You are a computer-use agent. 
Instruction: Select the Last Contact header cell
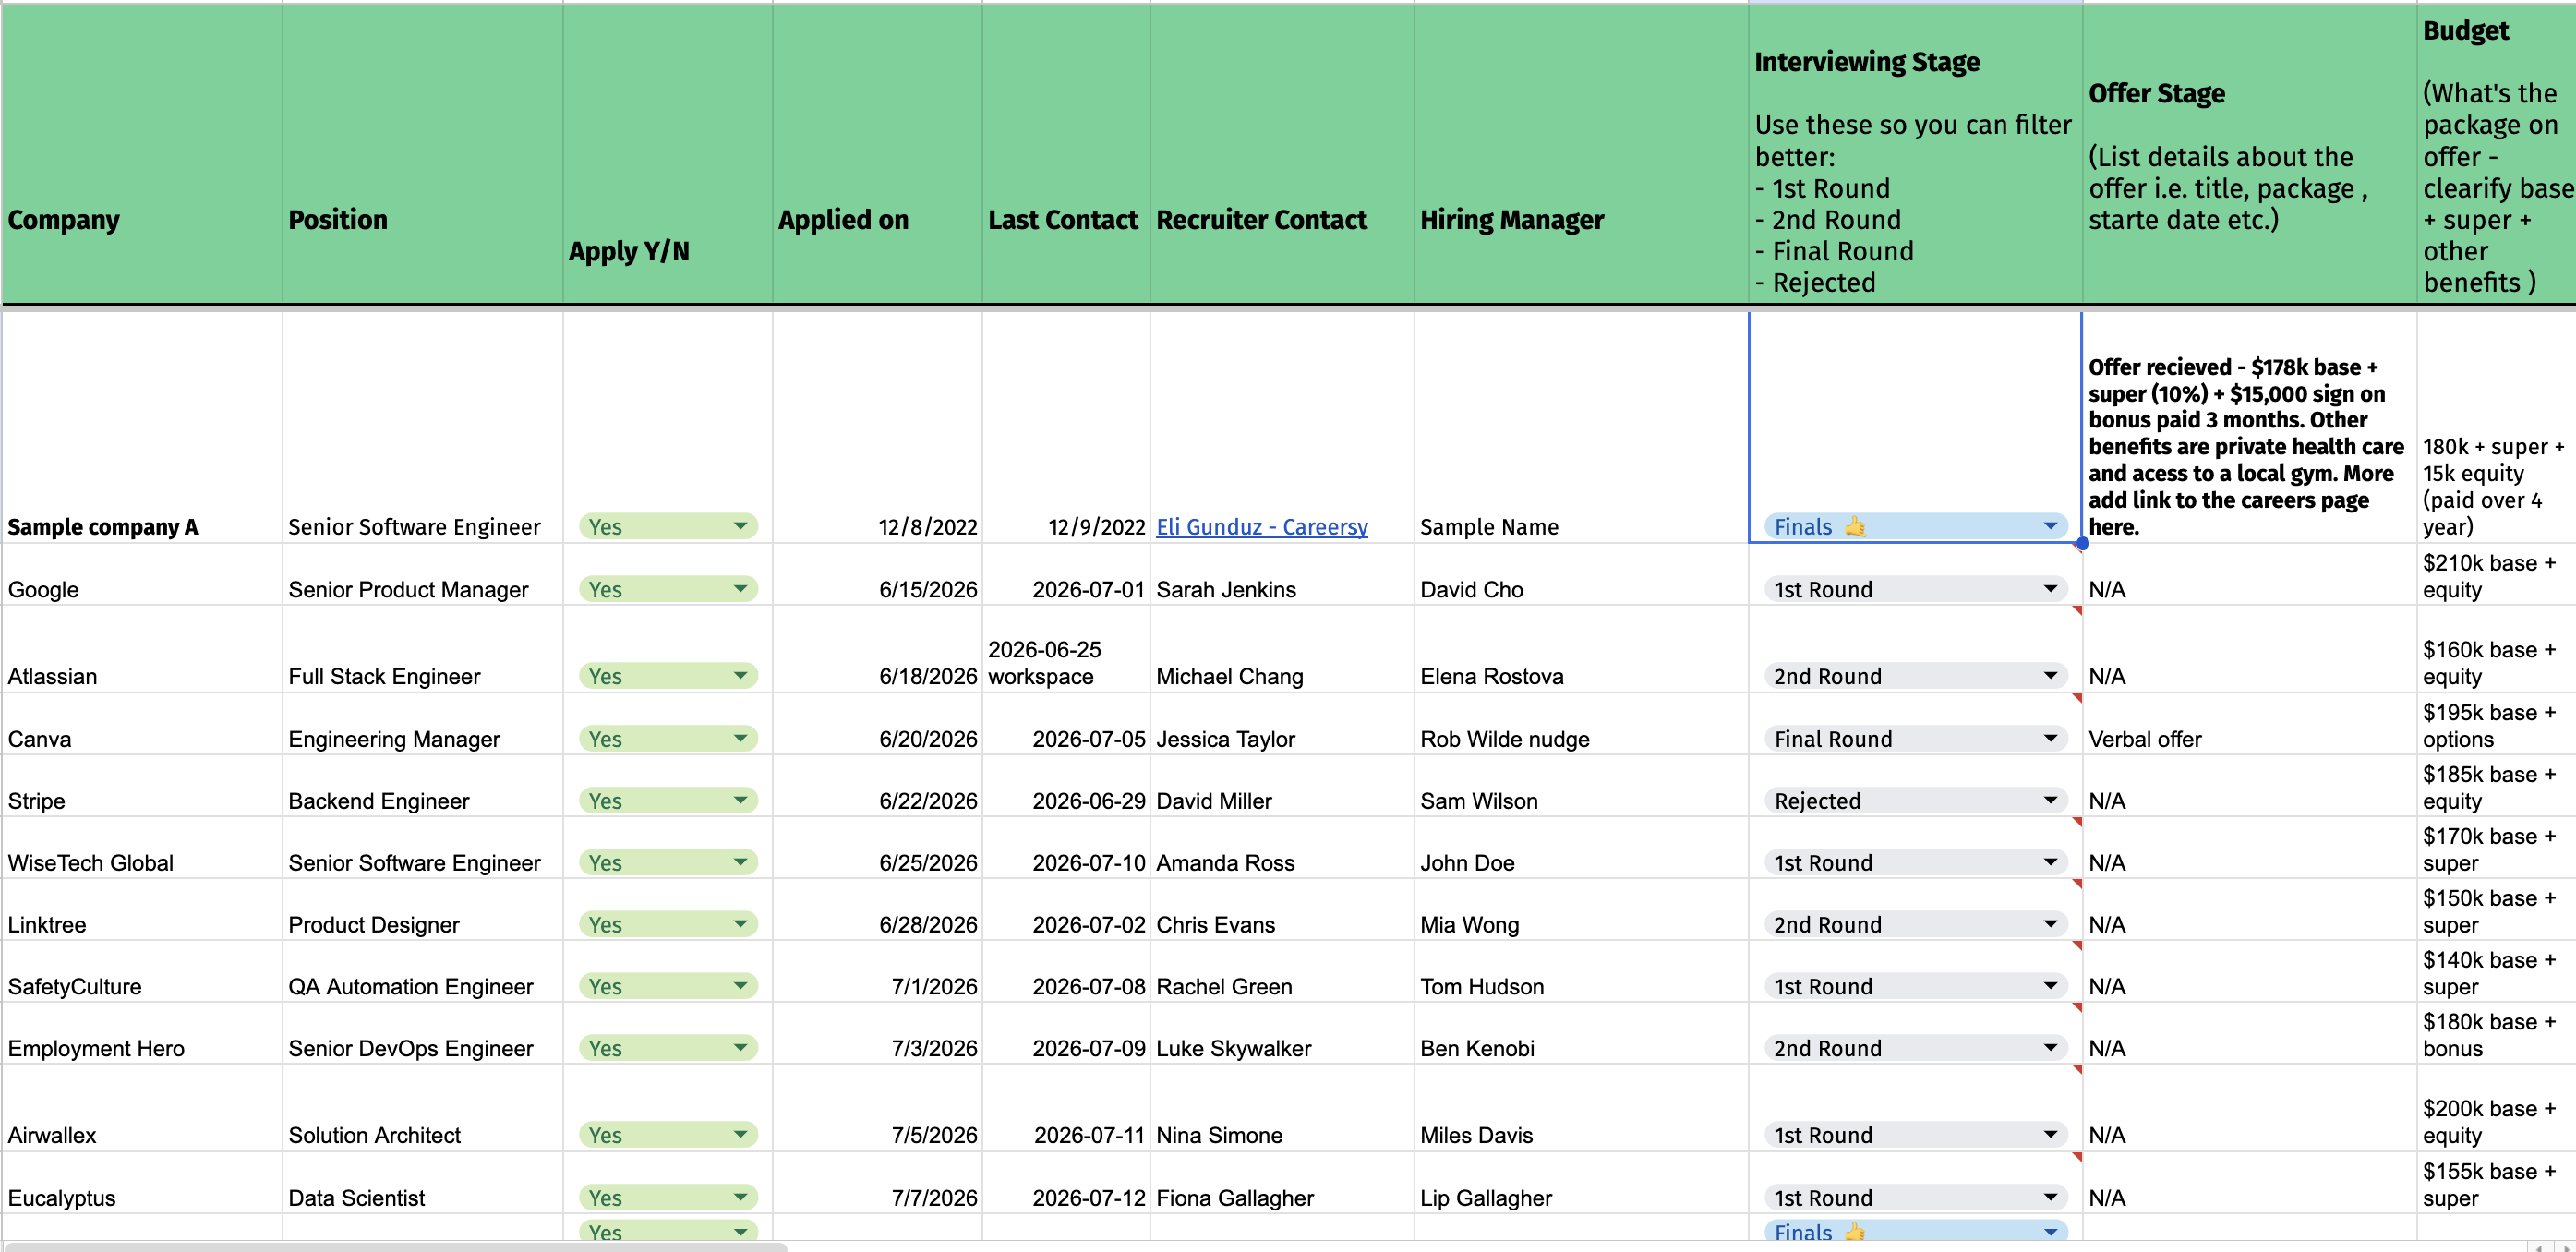(x=1066, y=154)
